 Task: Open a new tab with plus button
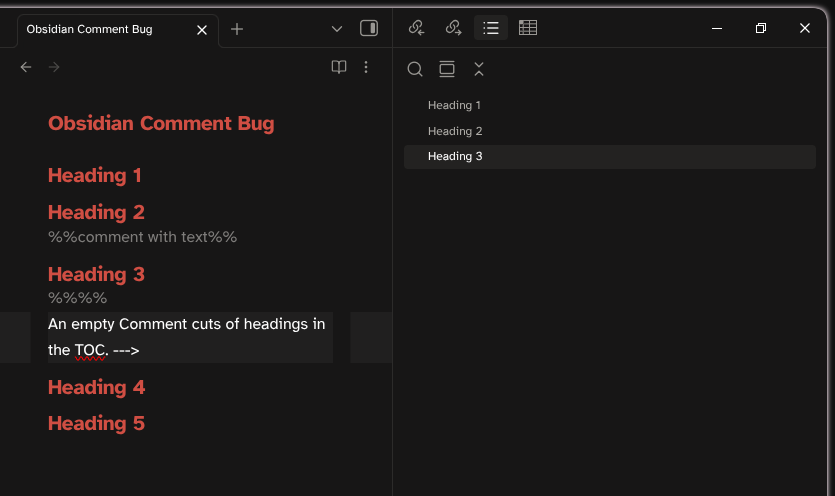tap(237, 29)
